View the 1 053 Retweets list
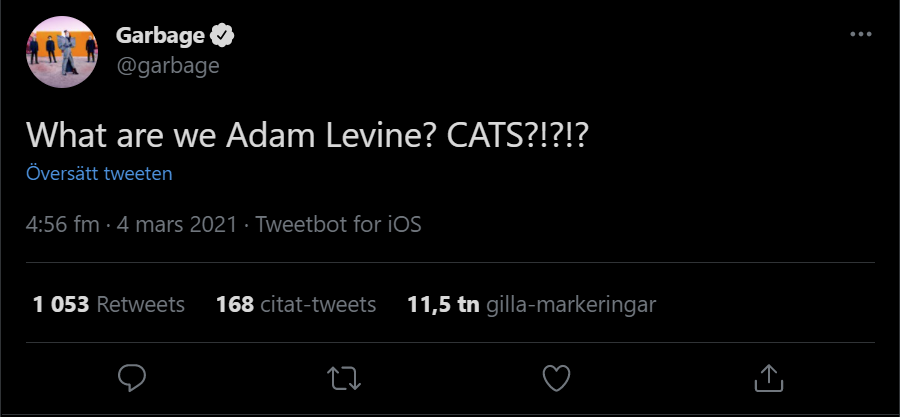This screenshot has width=900, height=417. [x=109, y=304]
